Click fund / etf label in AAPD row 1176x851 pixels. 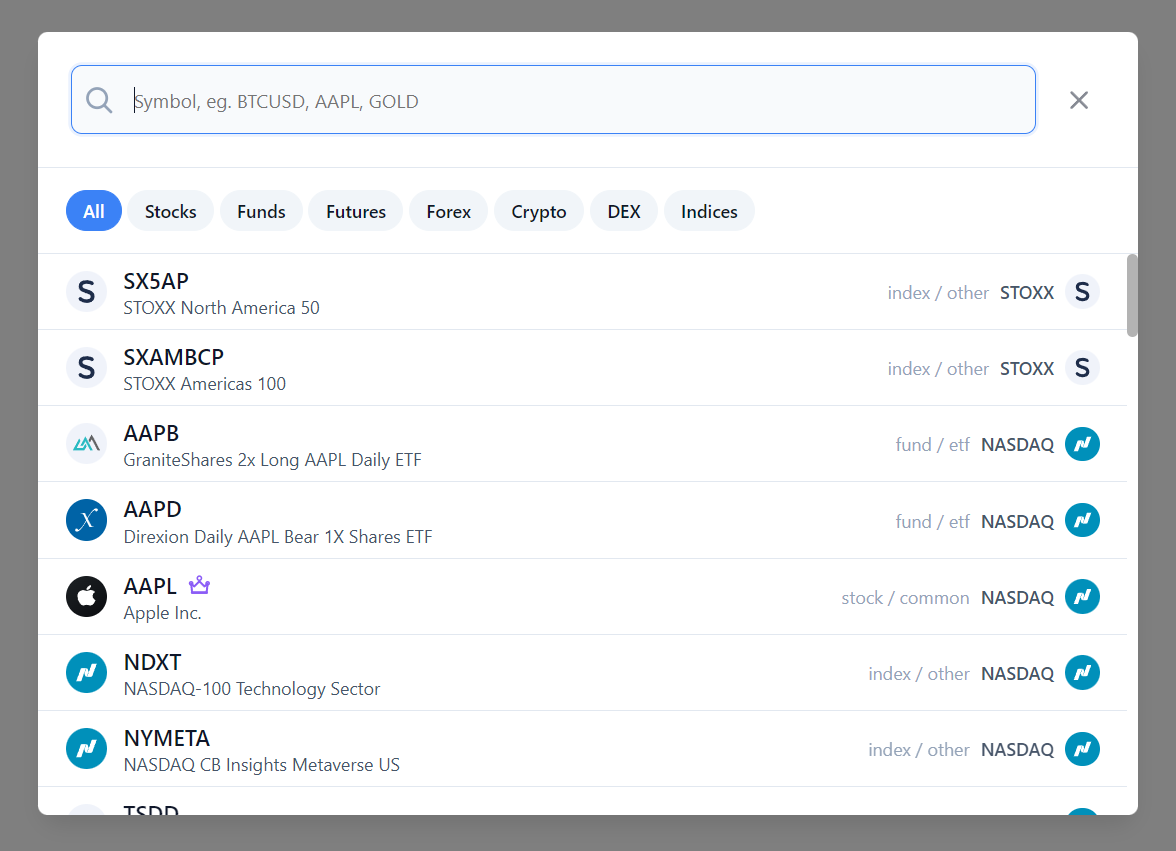click(x=932, y=521)
